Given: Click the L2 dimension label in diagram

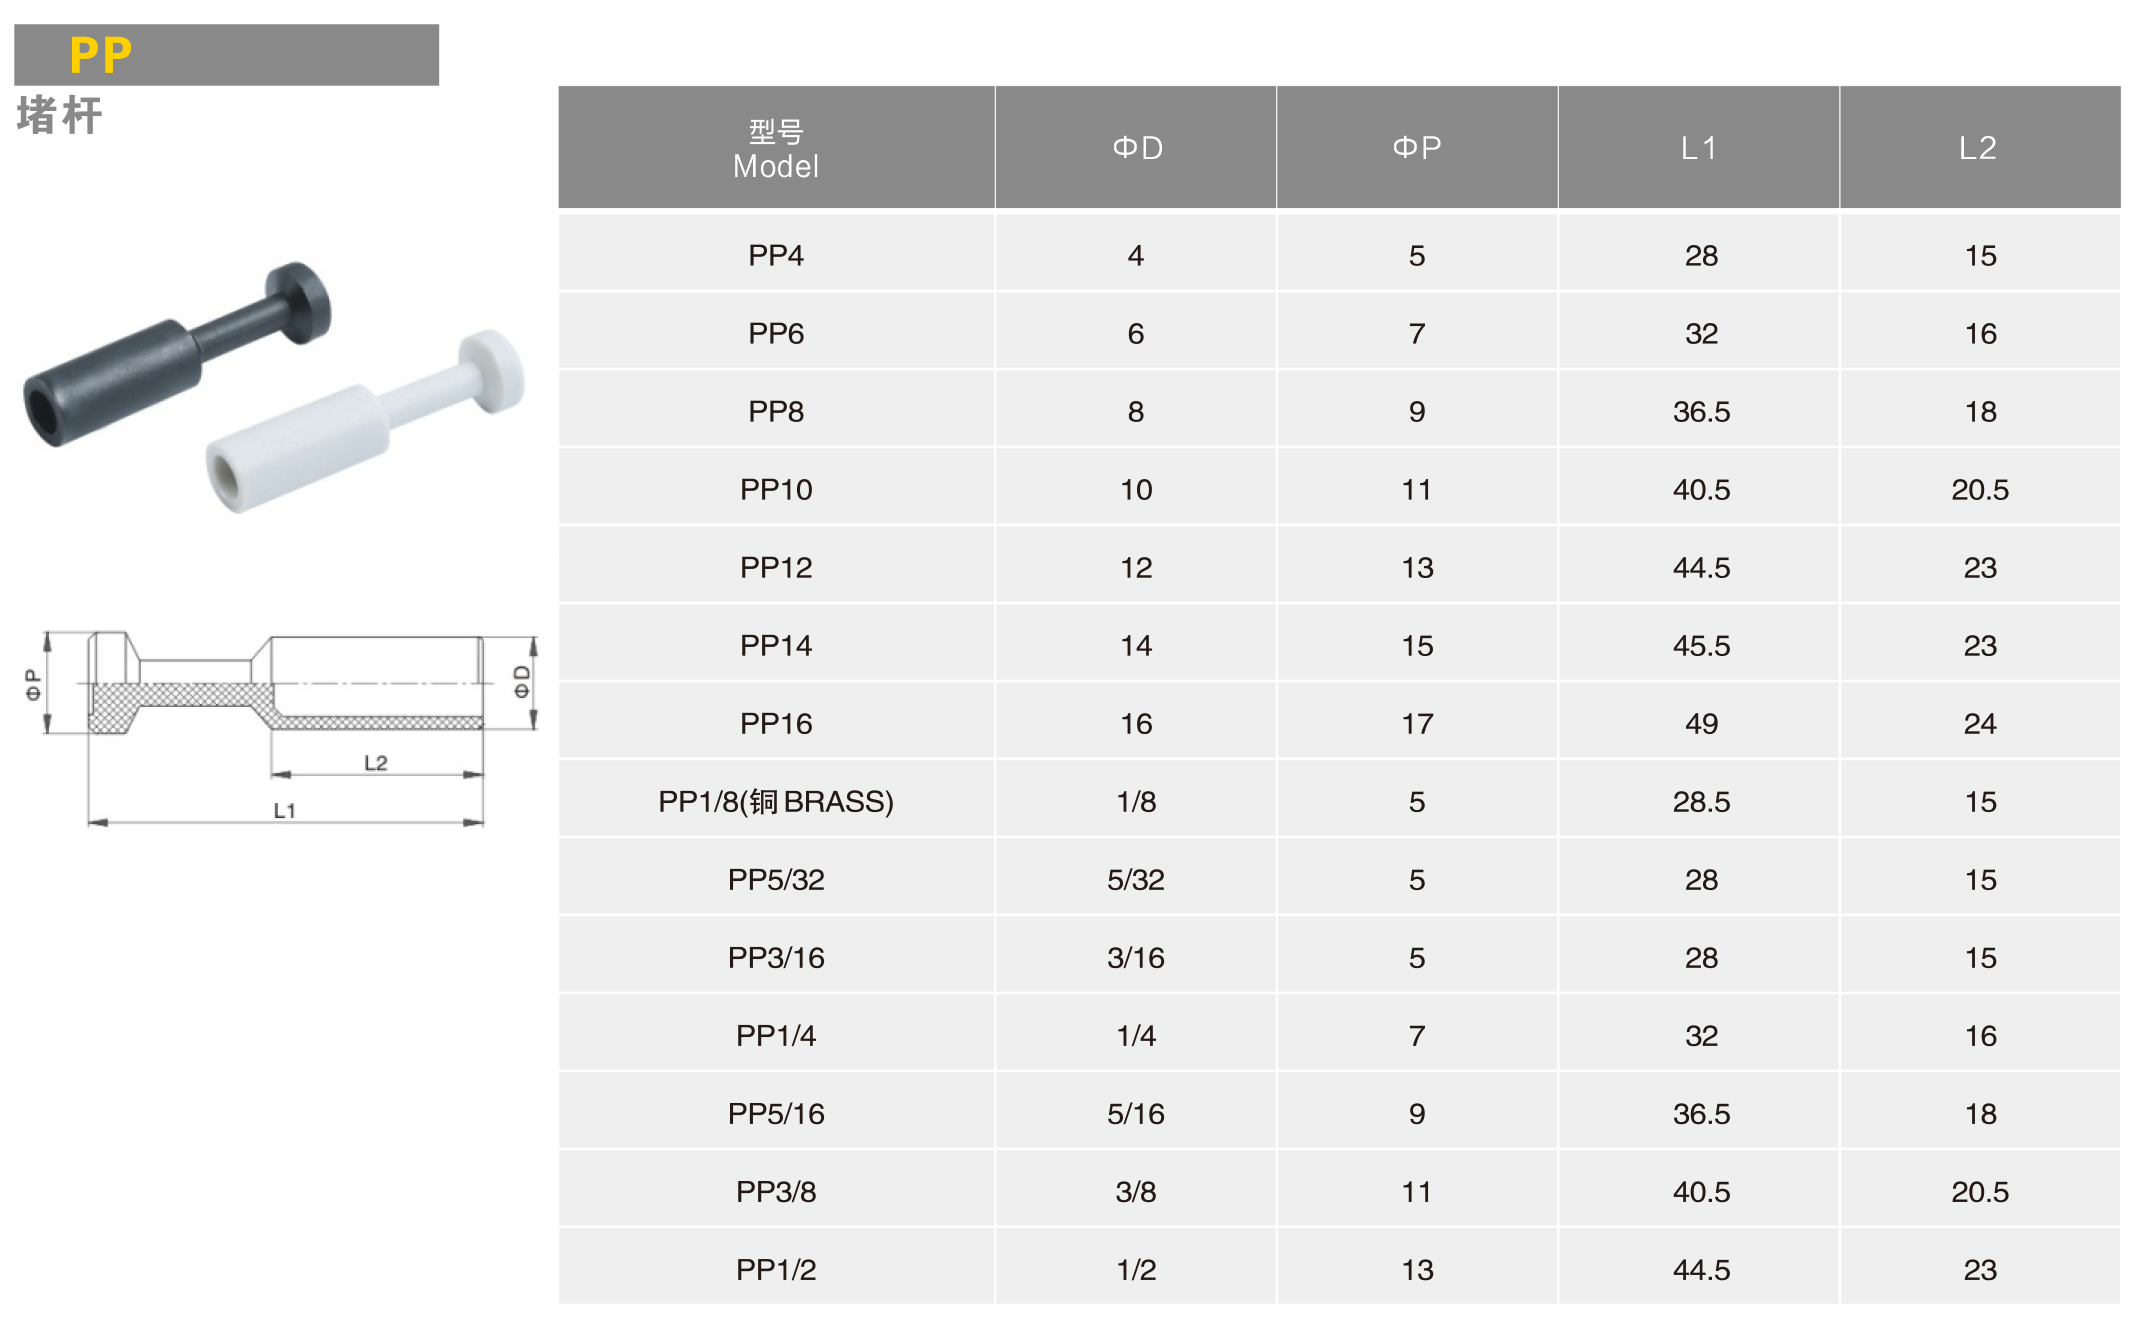Looking at the screenshot, I should (376, 763).
